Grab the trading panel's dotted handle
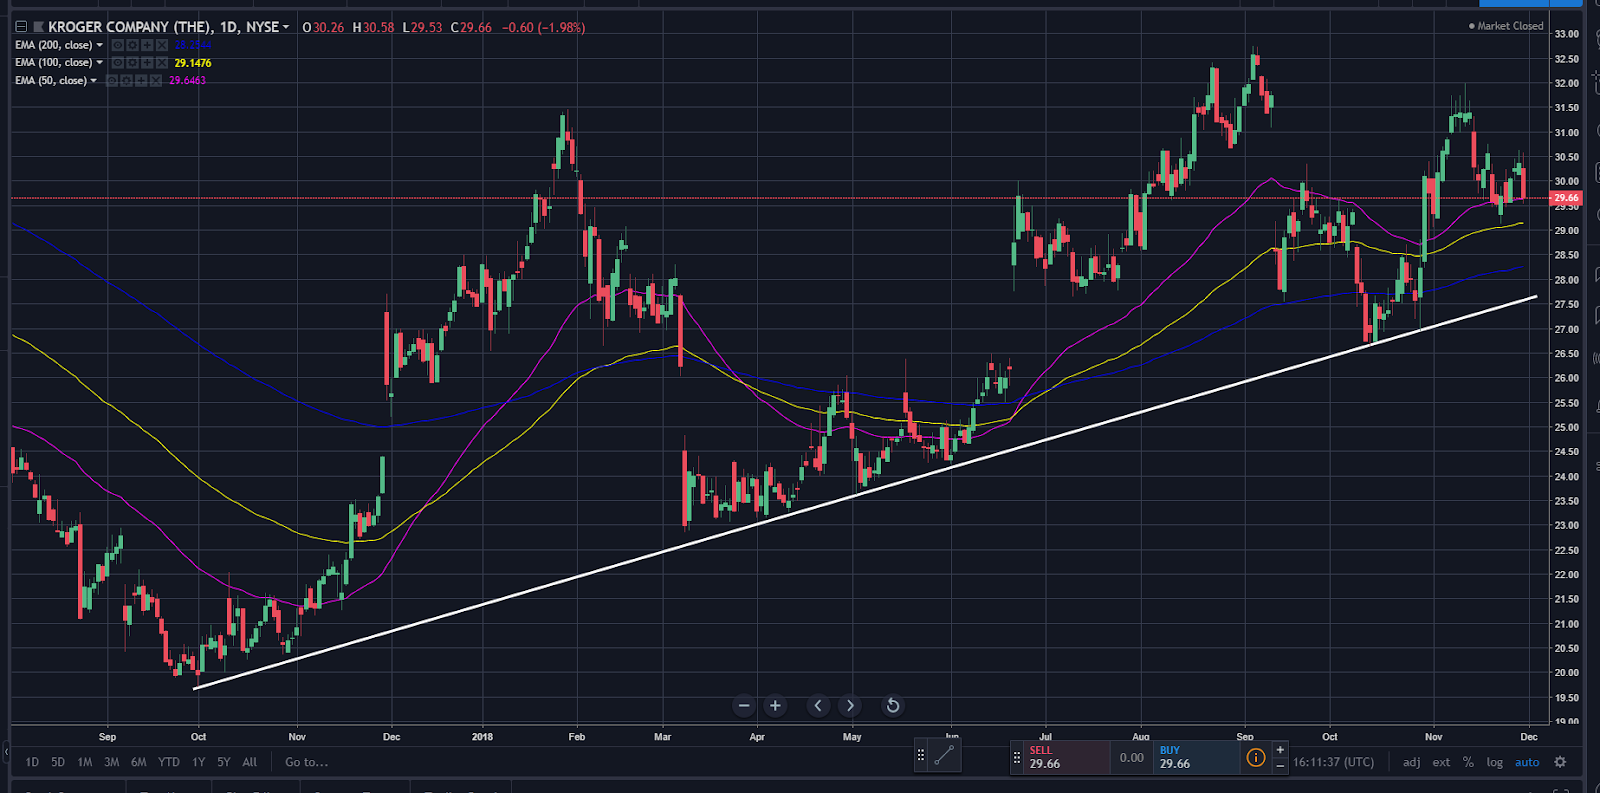Viewport: 1600px width, 793px height. [1017, 757]
